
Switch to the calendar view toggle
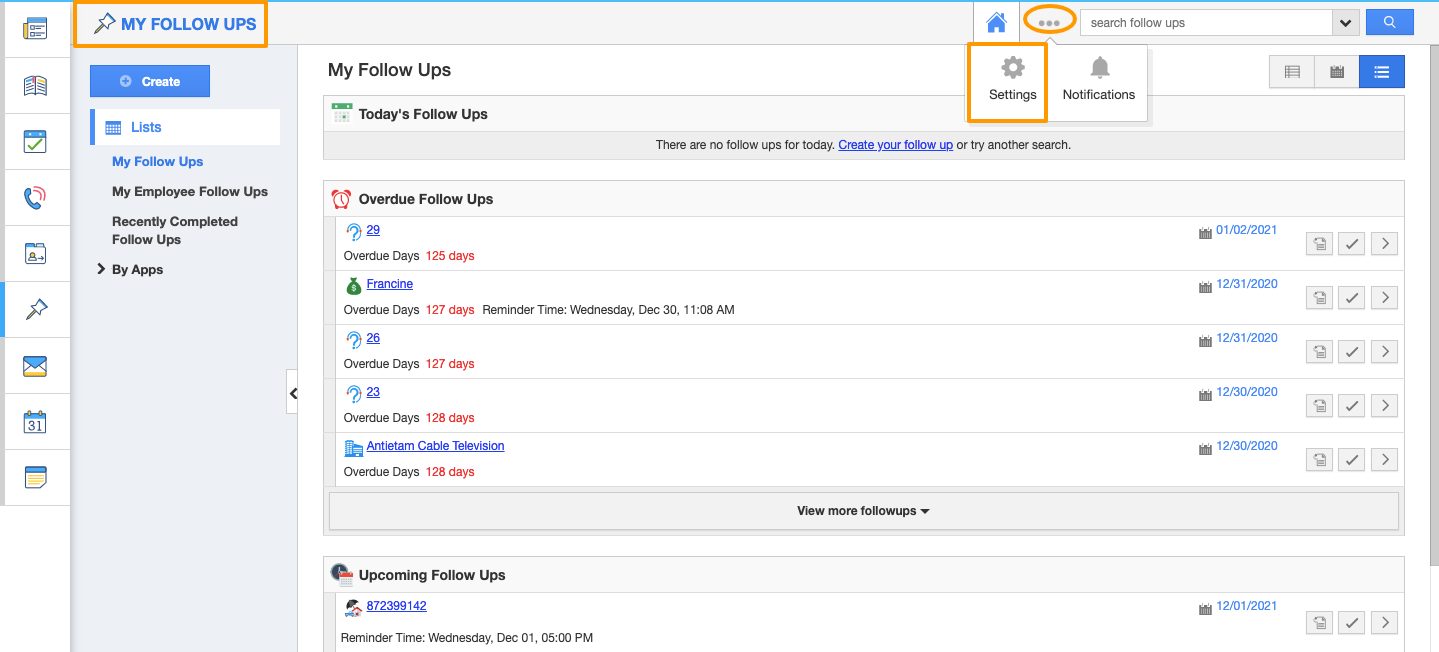coord(1336,72)
